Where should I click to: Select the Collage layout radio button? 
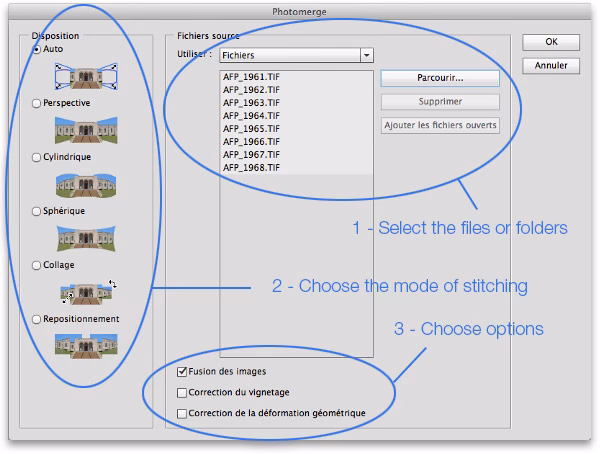point(36,265)
